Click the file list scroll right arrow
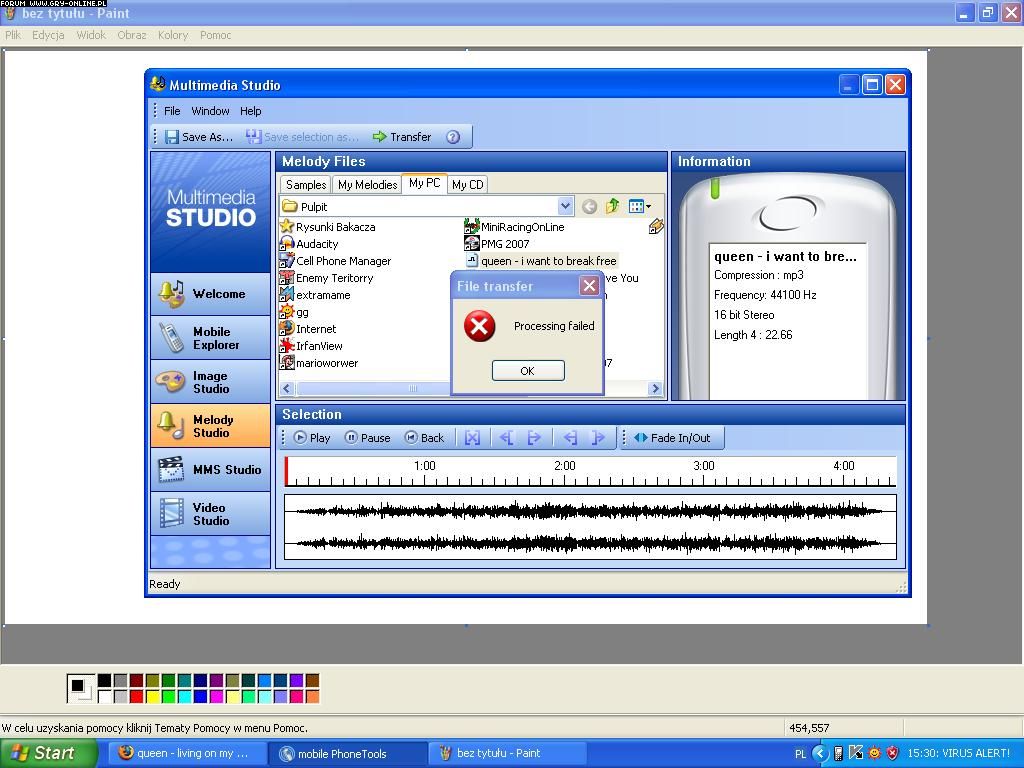 656,388
